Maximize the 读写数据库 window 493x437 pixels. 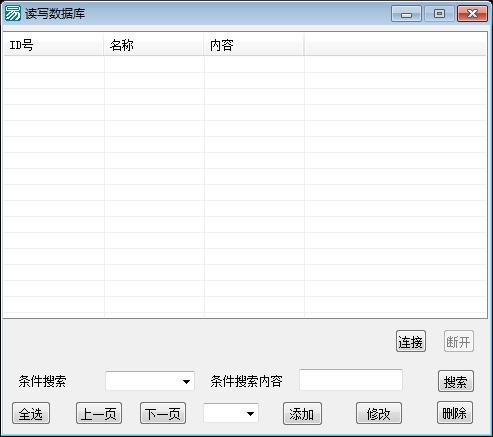pos(440,14)
